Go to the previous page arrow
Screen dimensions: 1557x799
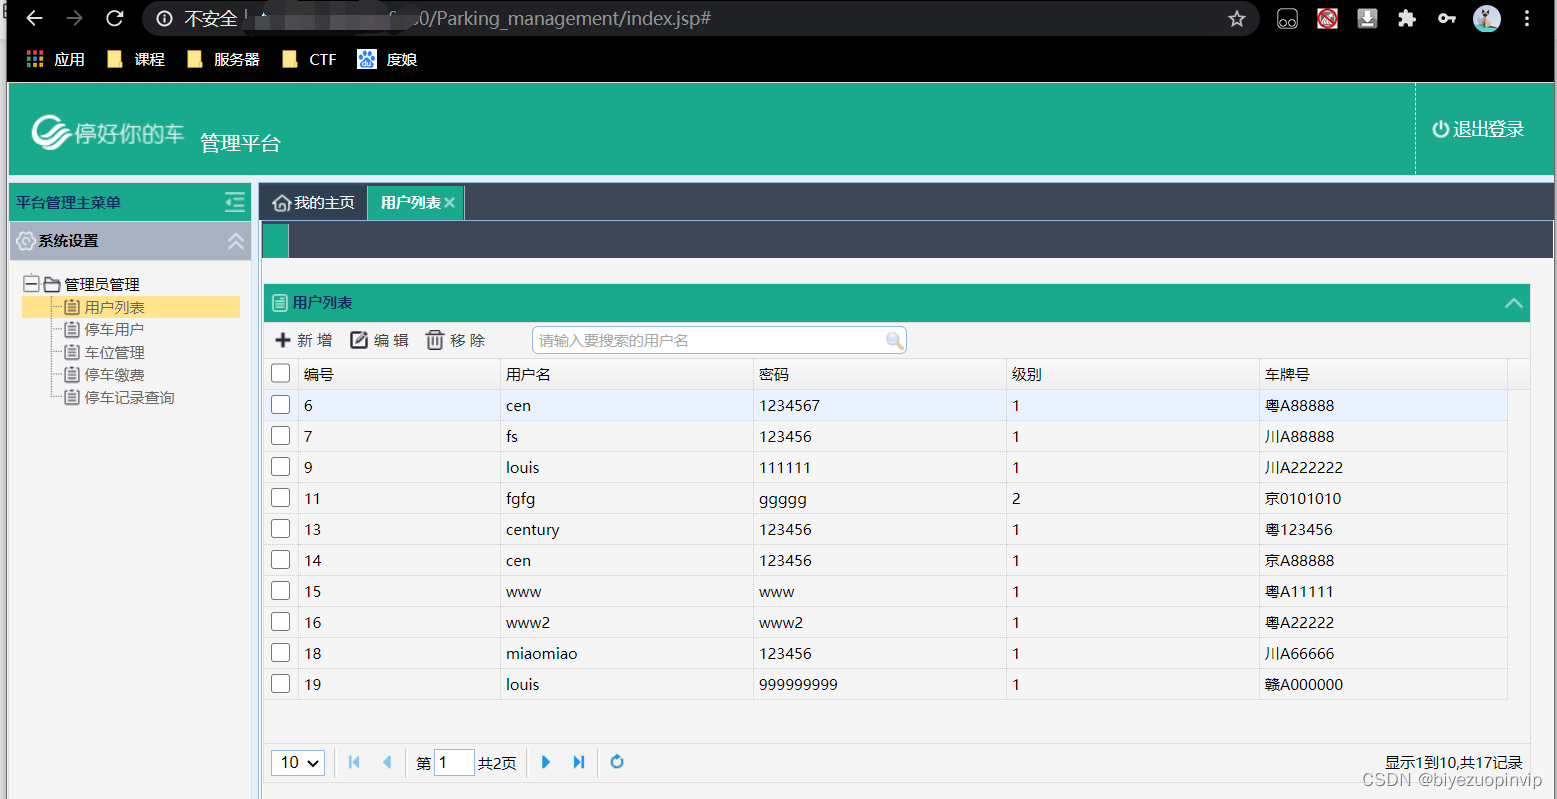click(x=387, y=762)
